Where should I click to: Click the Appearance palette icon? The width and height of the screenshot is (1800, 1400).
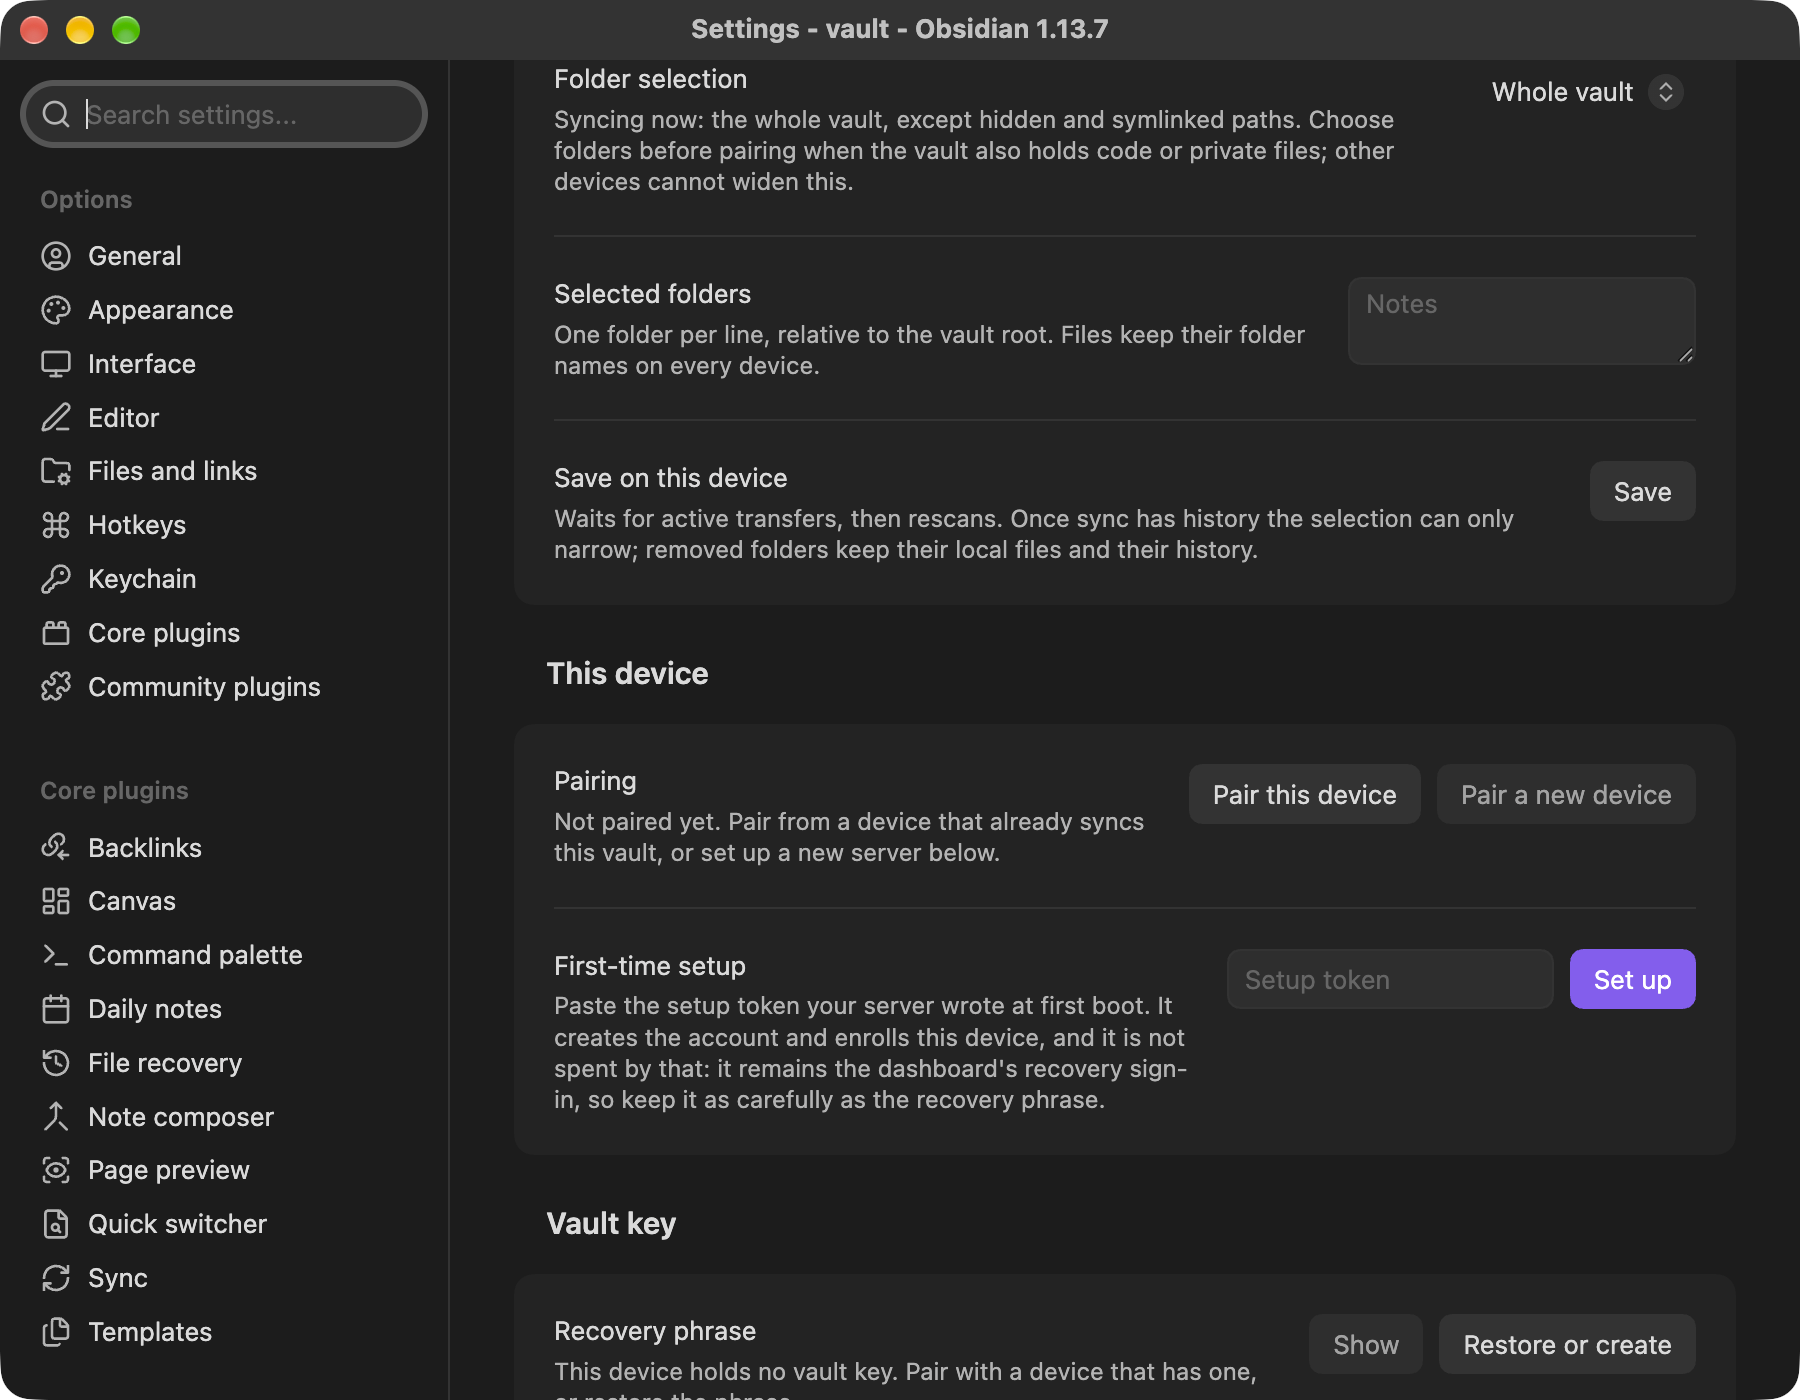point(56,310)
